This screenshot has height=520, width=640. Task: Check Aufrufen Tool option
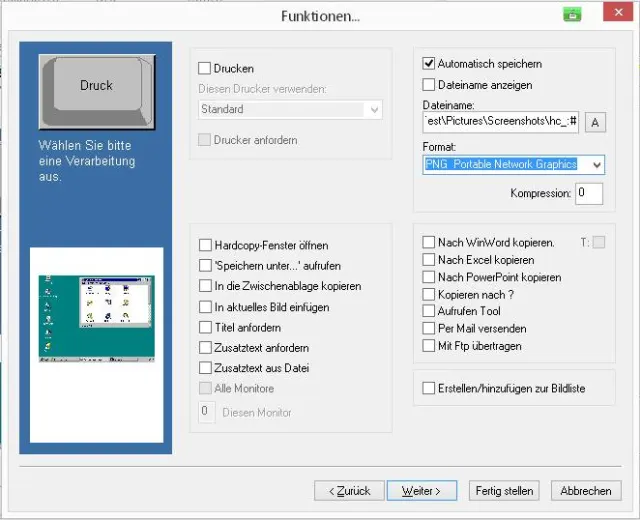429,311
